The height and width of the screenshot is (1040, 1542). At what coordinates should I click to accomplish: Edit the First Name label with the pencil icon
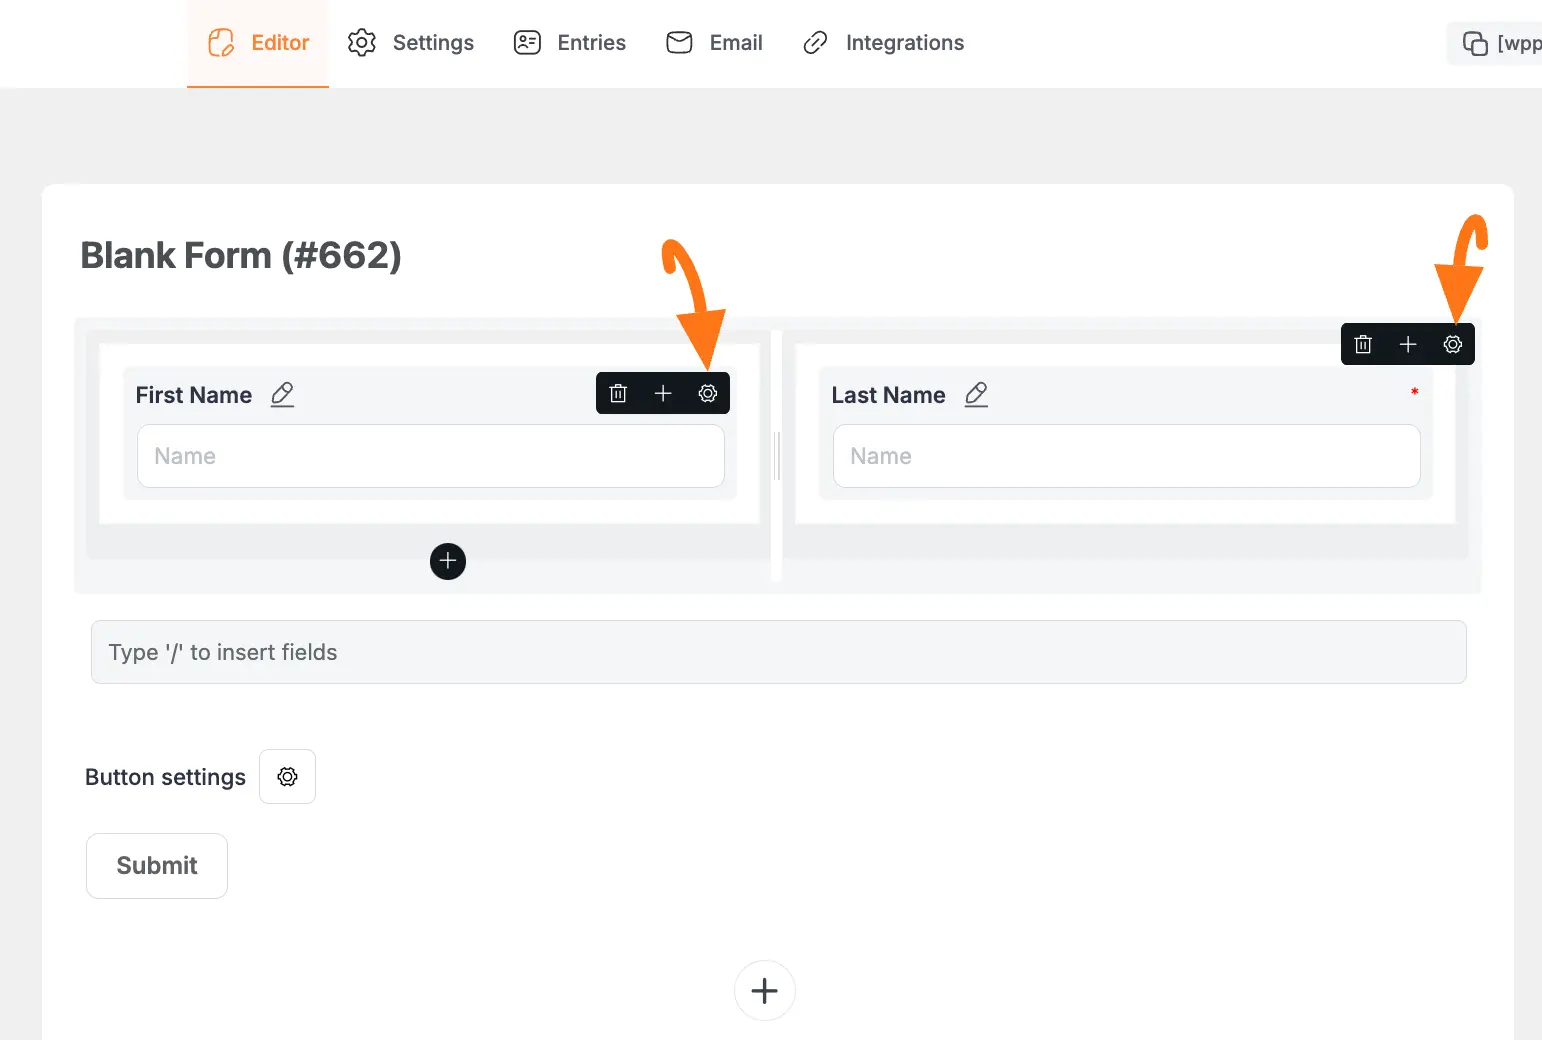pos(283,394)
